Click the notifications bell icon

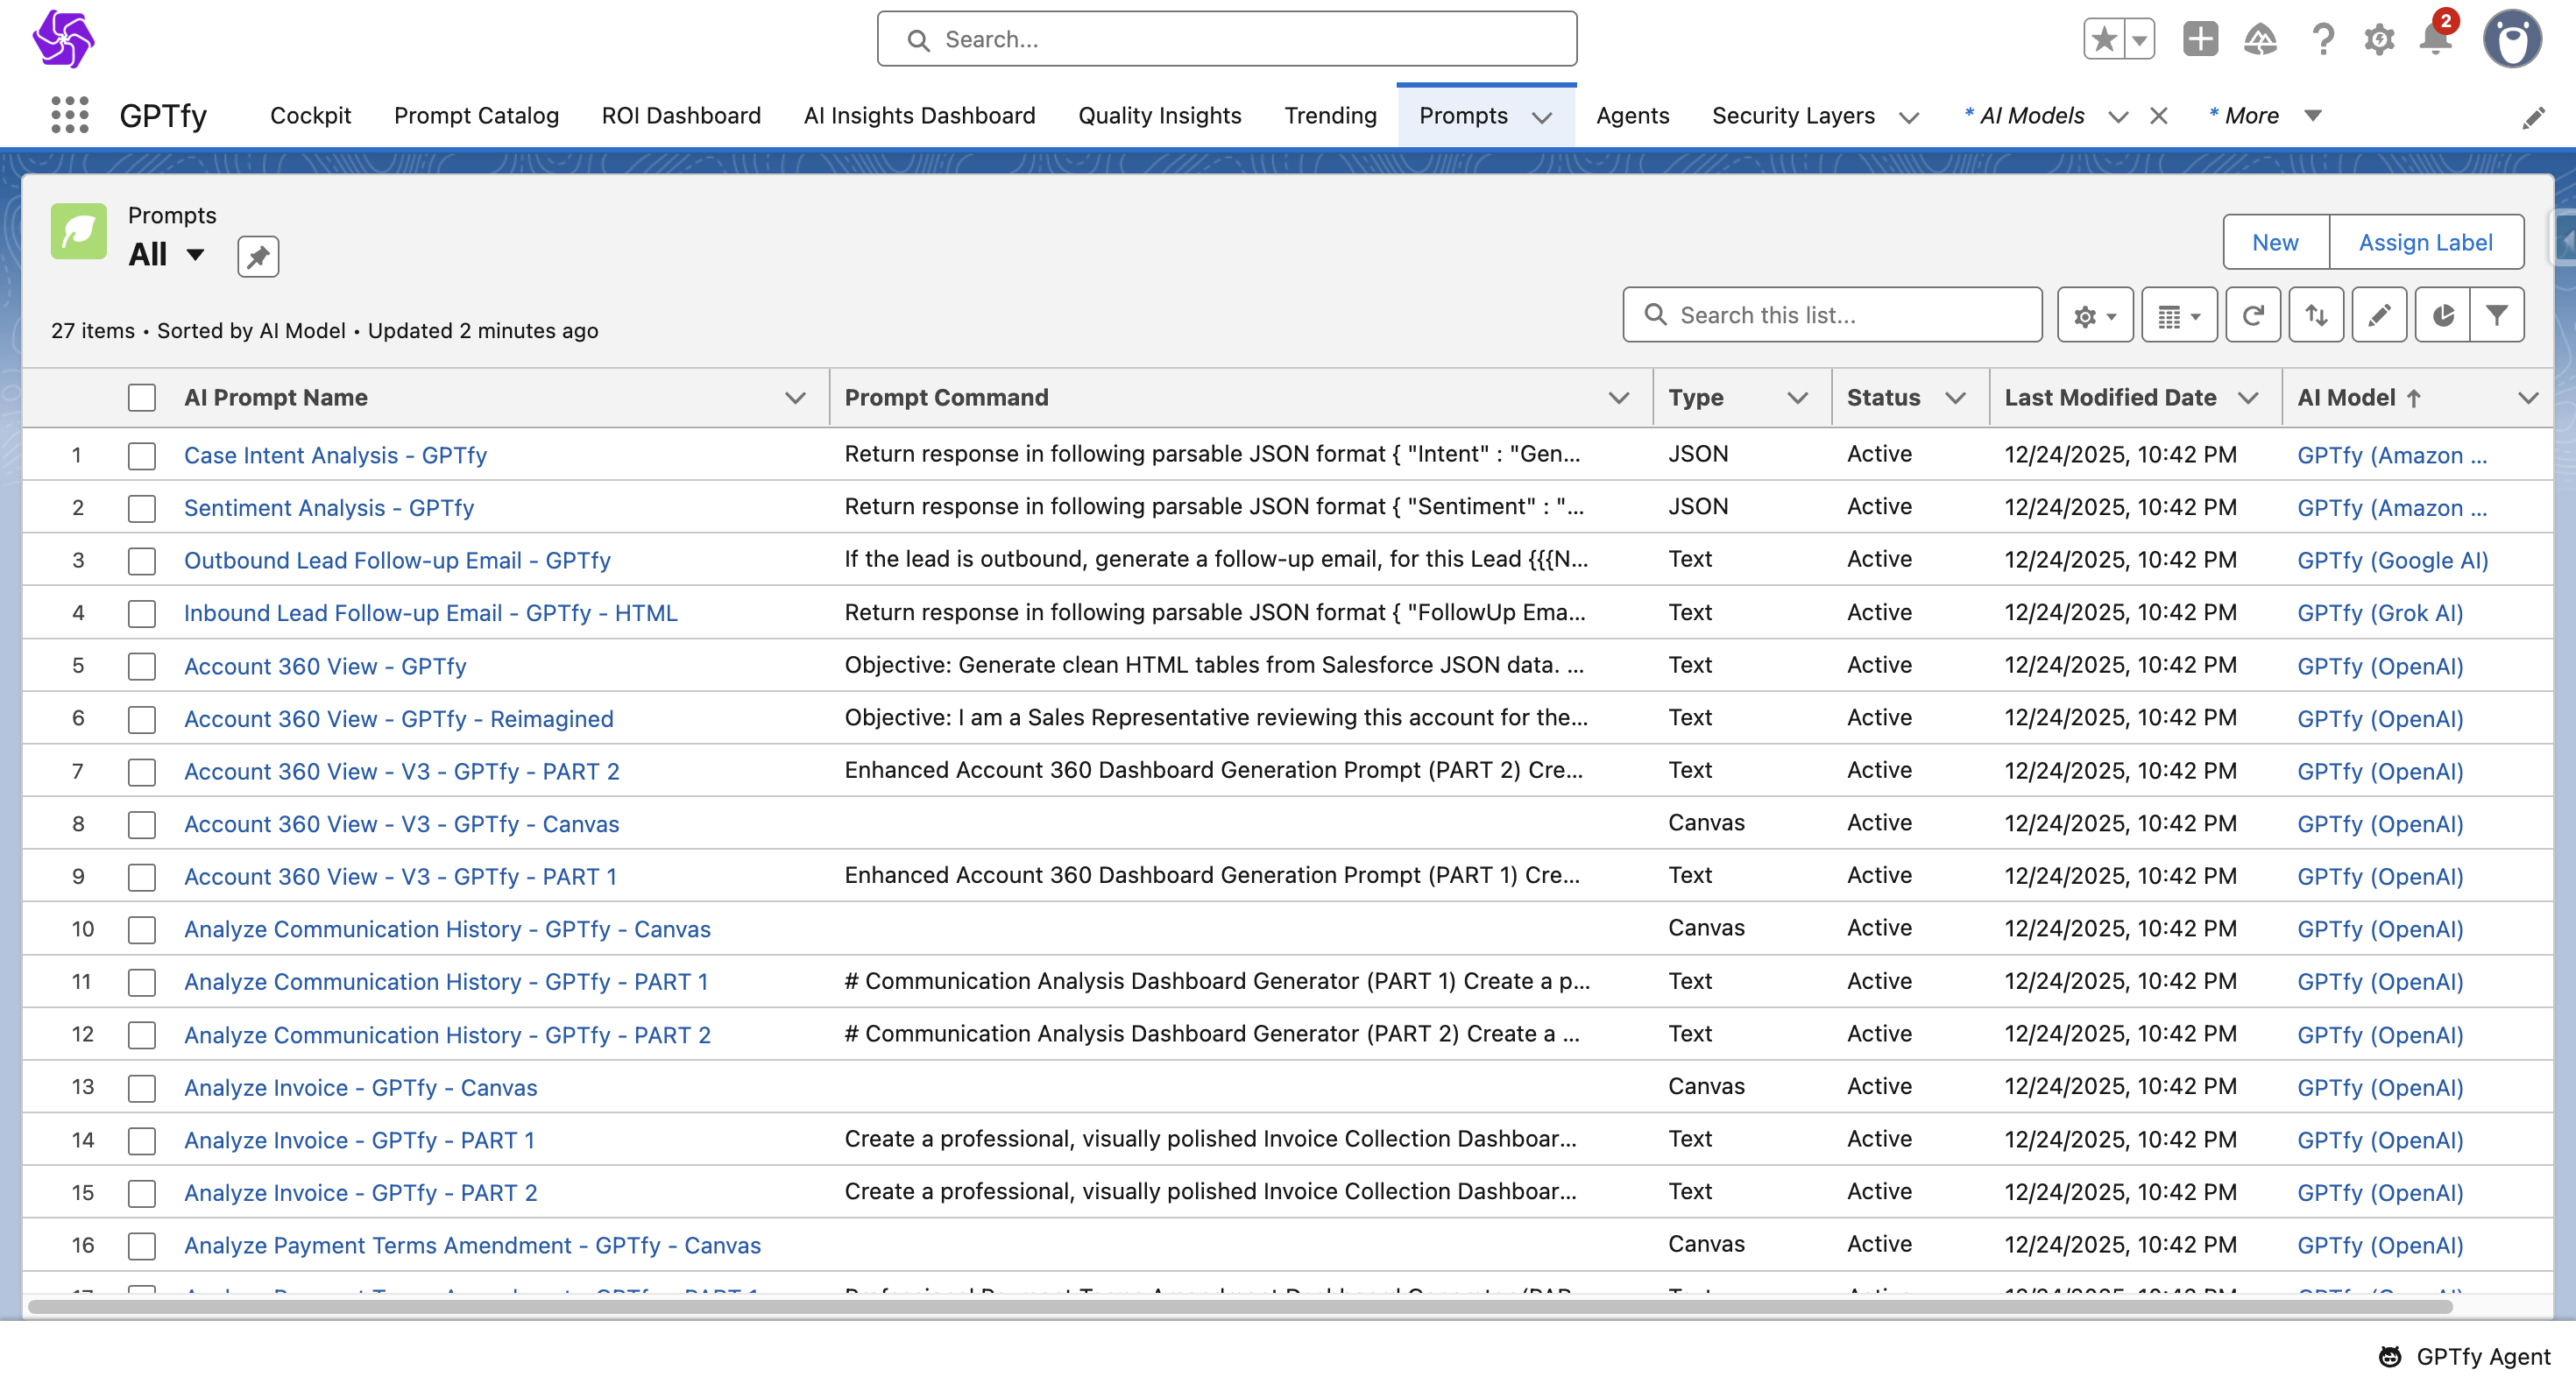click(2435, 39)
